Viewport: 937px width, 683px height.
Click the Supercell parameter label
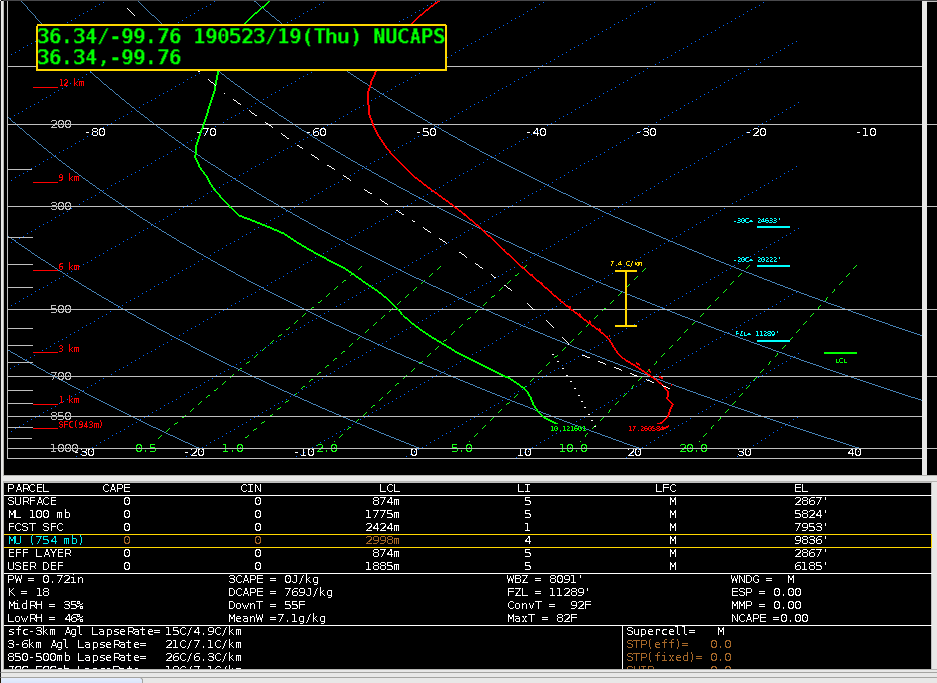tap(660, 632)
